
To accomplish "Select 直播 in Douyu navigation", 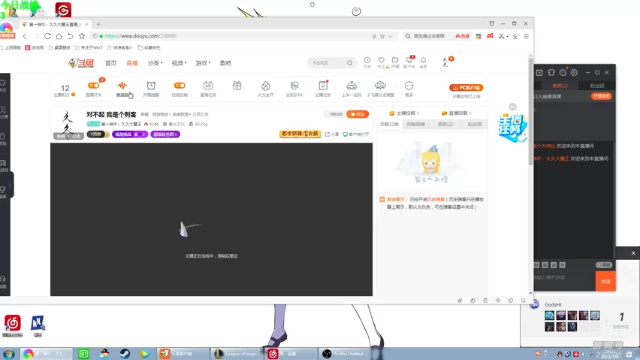I will pos(132,63).
